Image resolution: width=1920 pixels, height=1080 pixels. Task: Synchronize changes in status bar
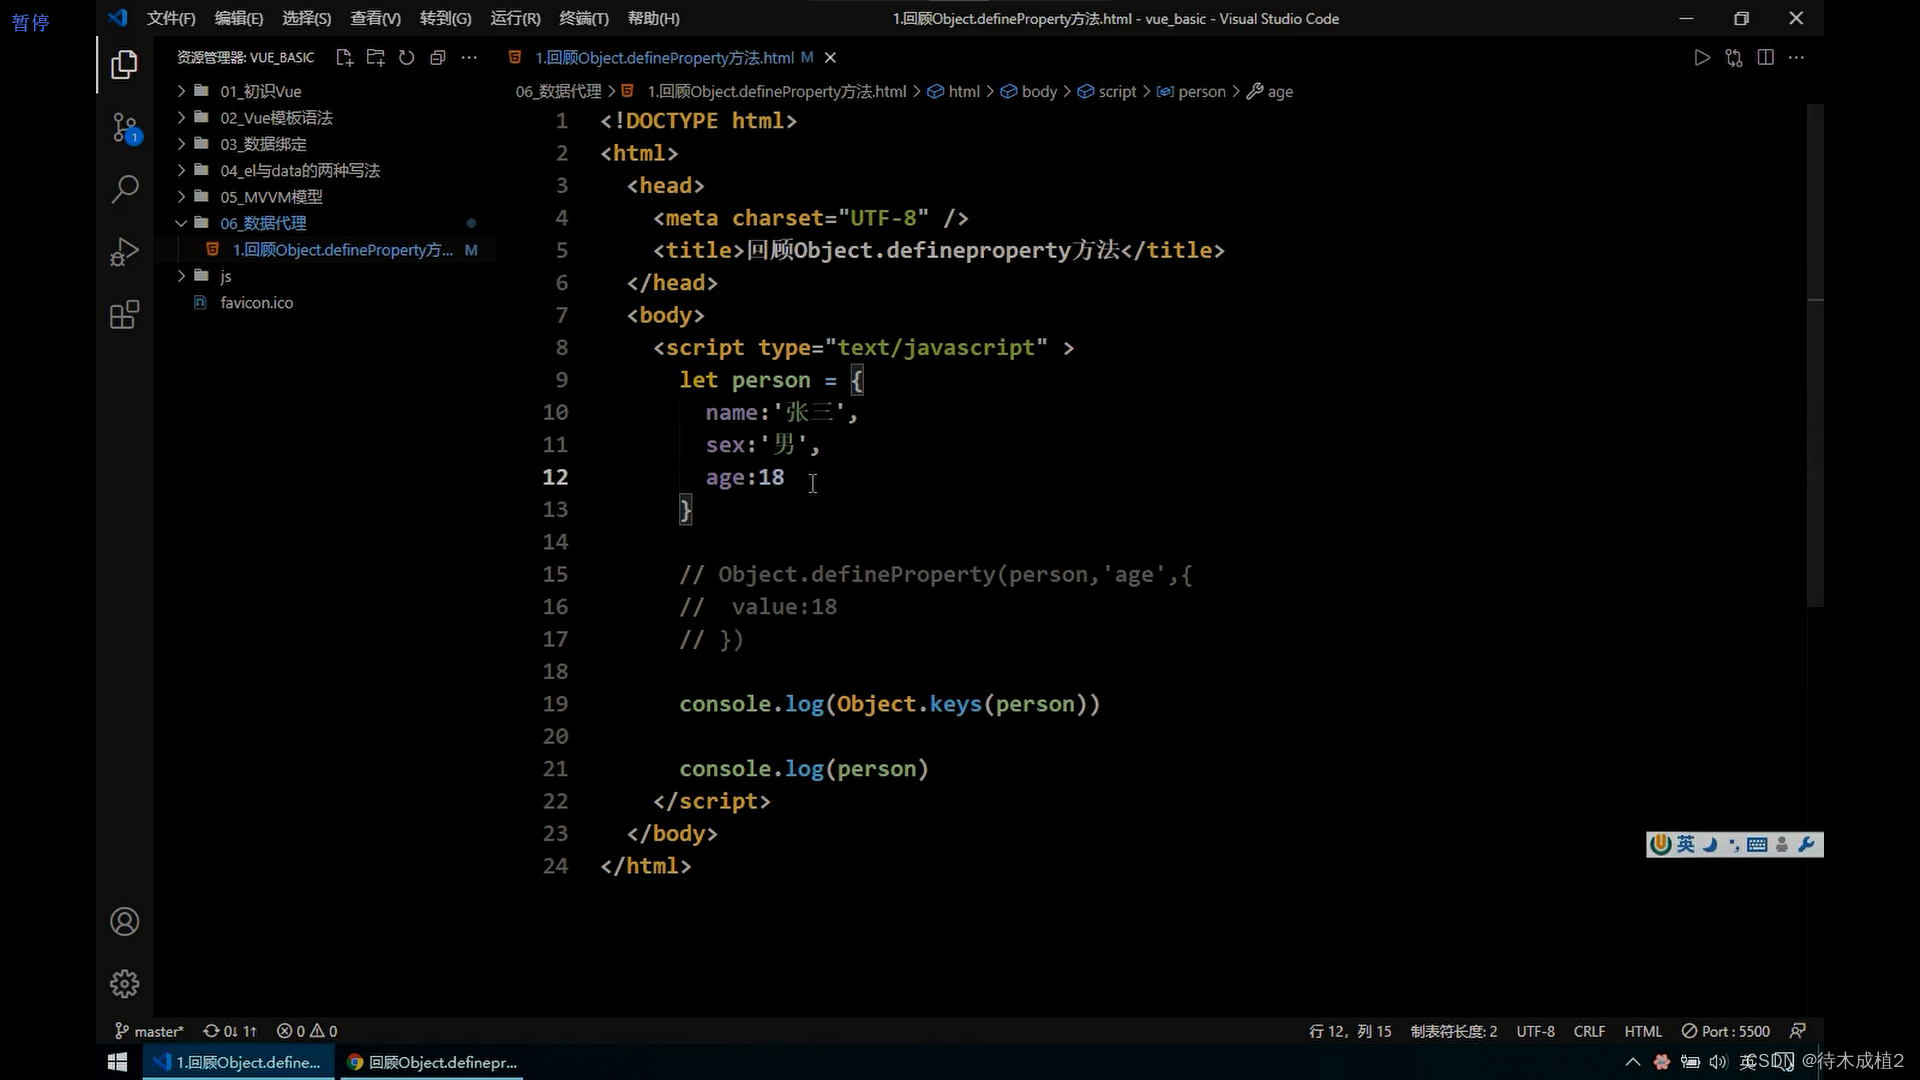click(x=230, y=1031)
